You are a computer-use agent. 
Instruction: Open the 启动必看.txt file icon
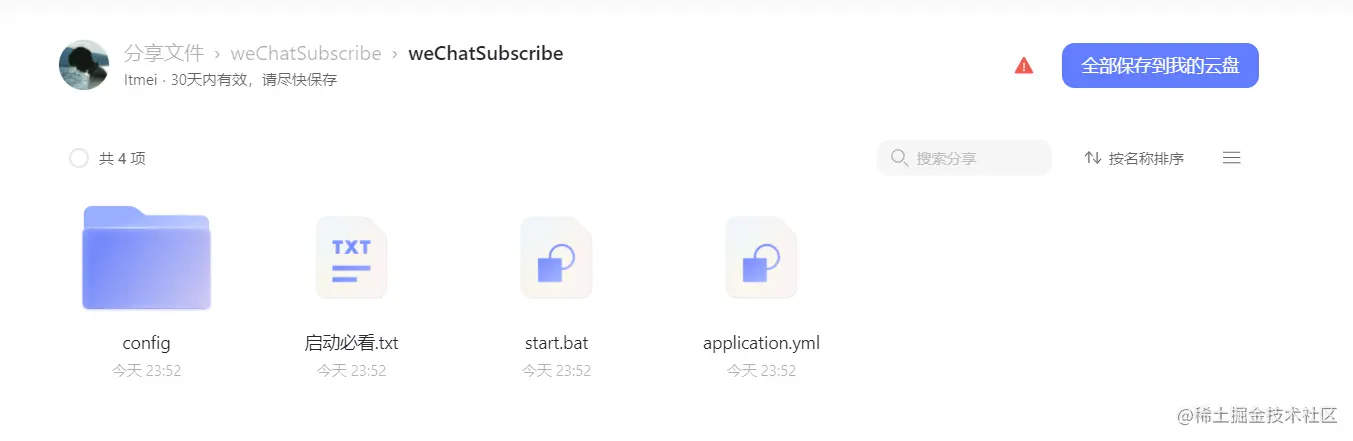[x=351, y=257]
